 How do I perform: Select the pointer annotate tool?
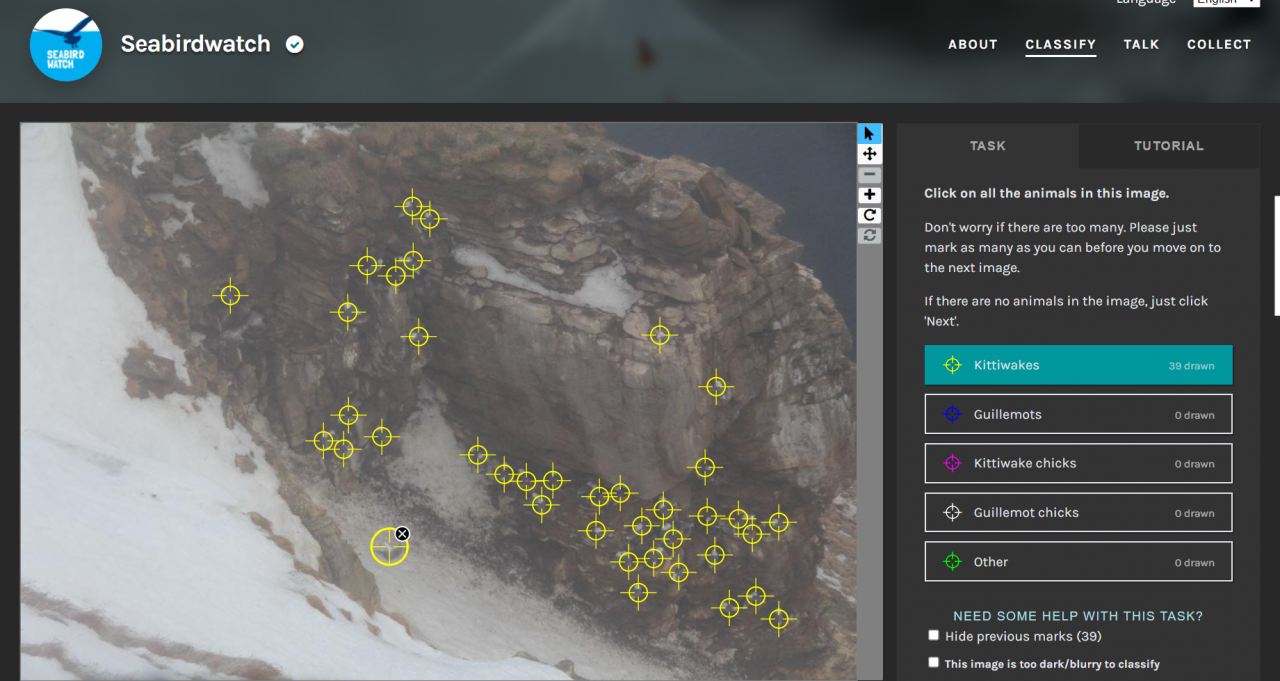[x=870, y=134]
